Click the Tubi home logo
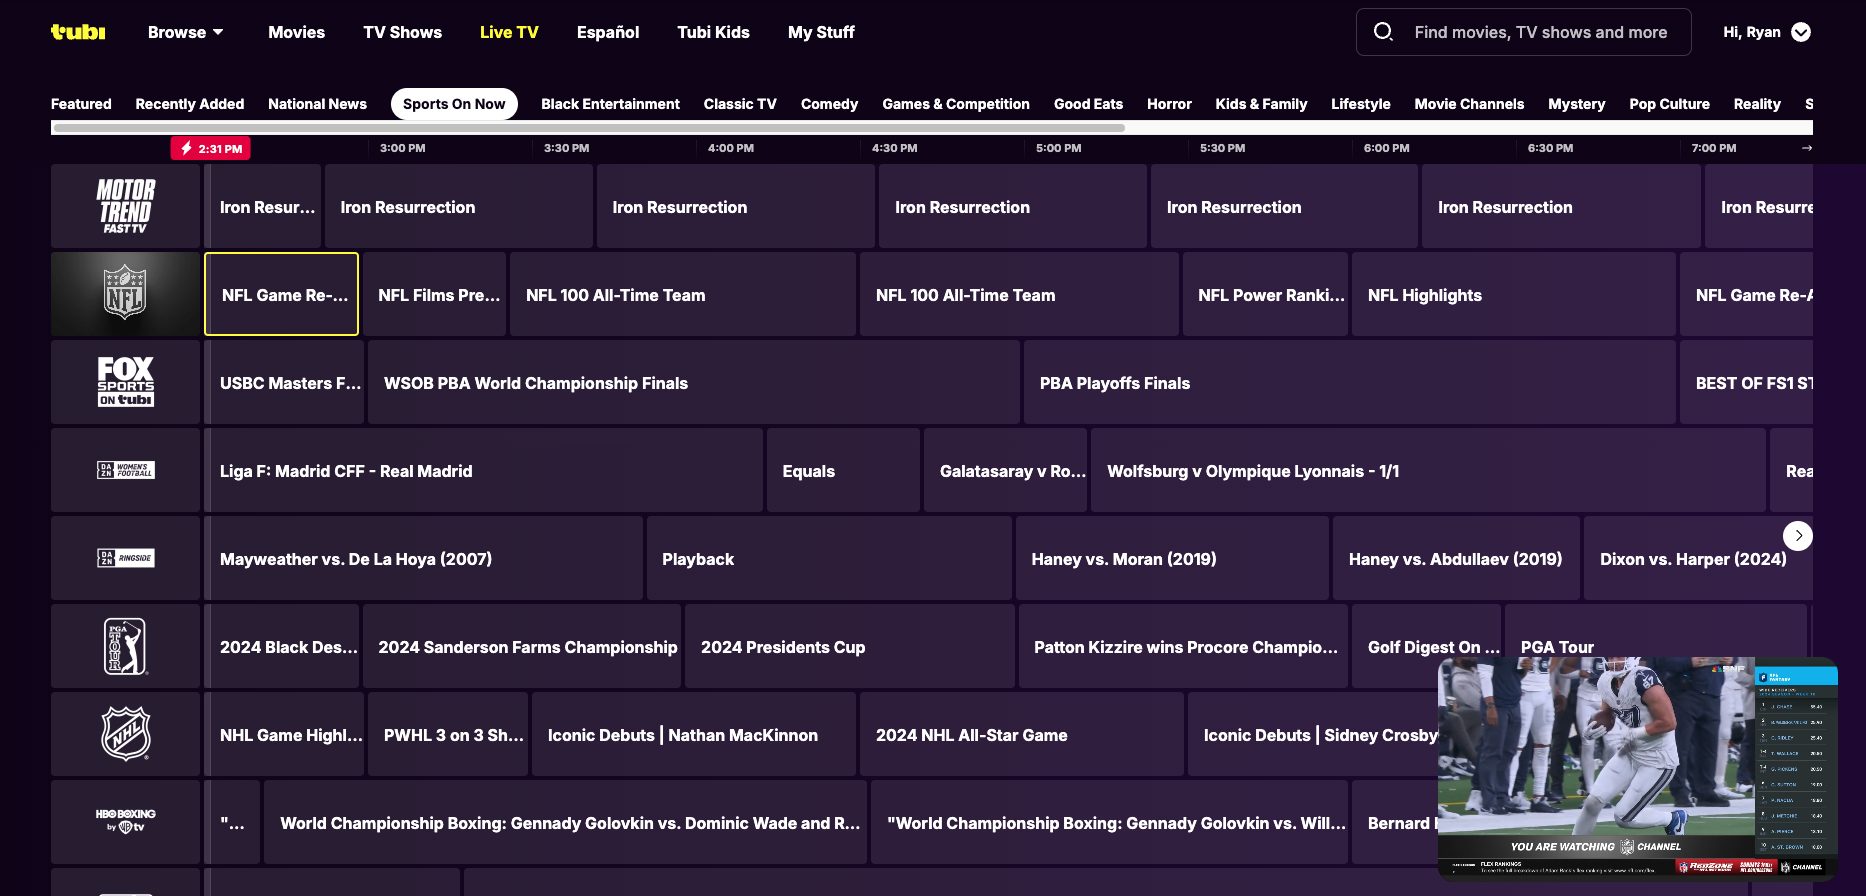This screenshot has width=1866, height=896. (78, 32)
